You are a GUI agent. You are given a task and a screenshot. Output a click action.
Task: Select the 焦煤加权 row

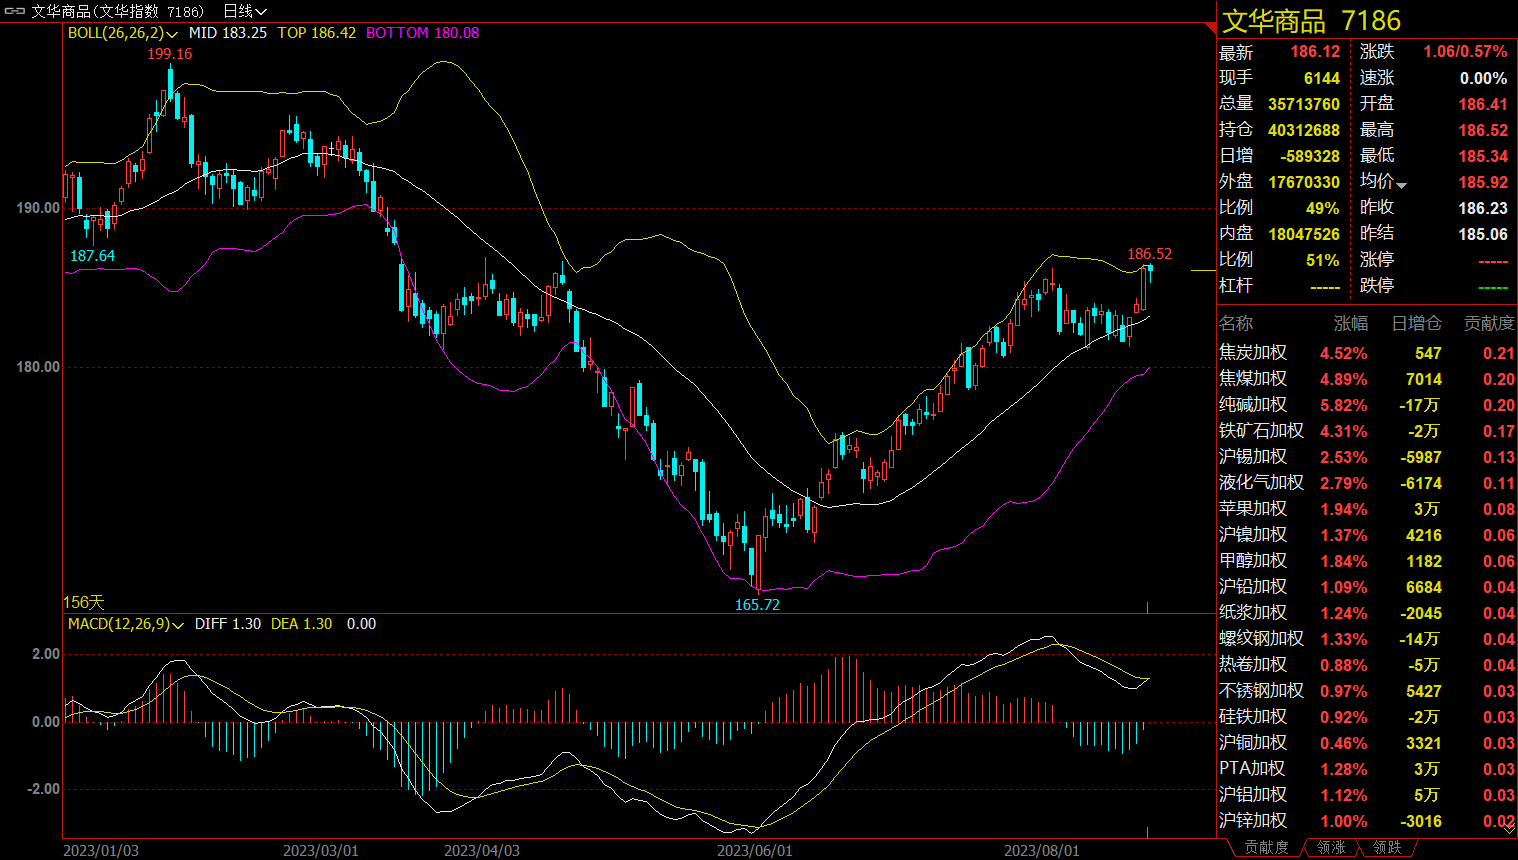(x=1367, y=379)
